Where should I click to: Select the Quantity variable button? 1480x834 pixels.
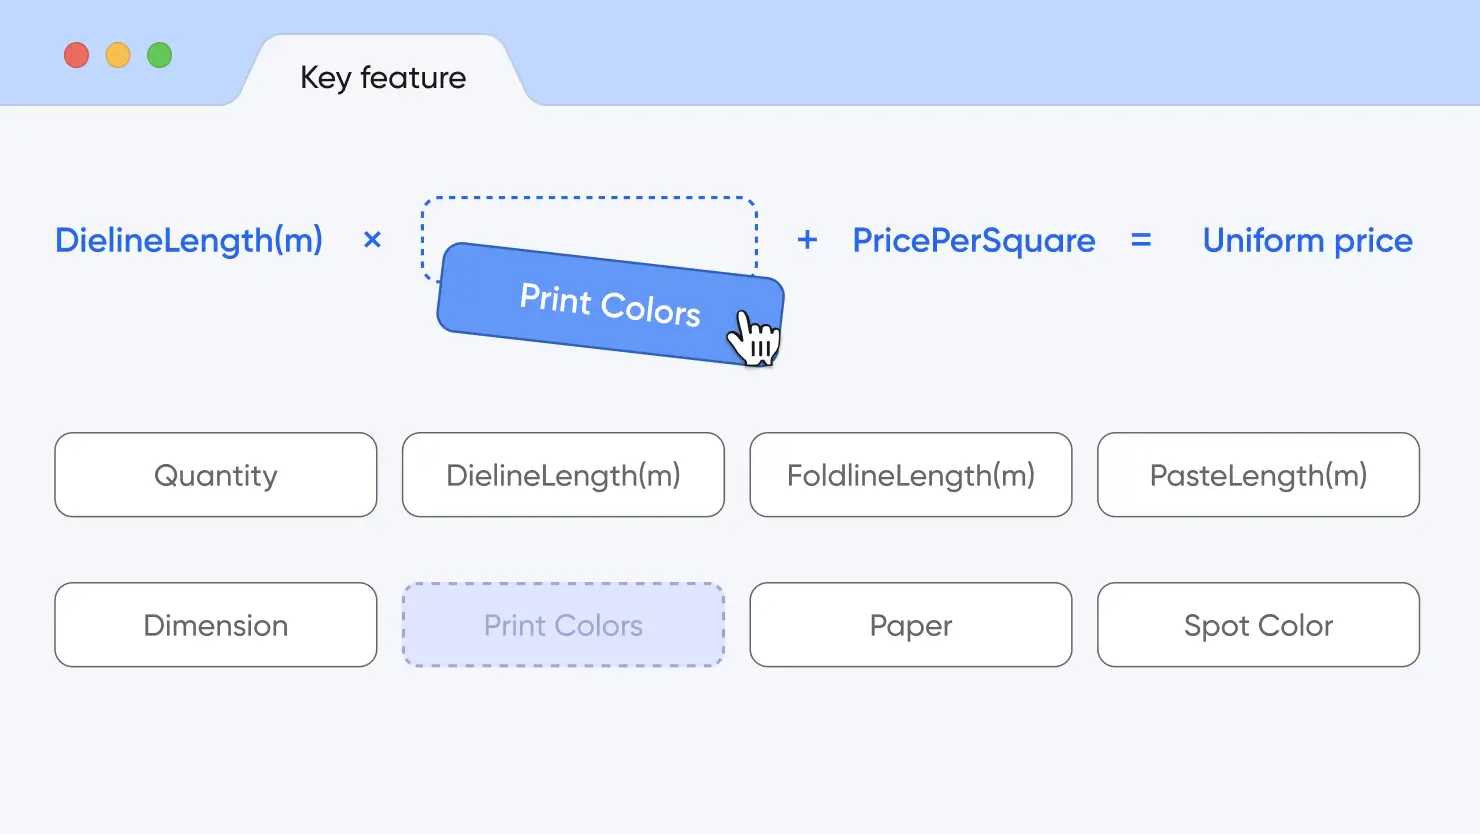click(x=216, y=475)
